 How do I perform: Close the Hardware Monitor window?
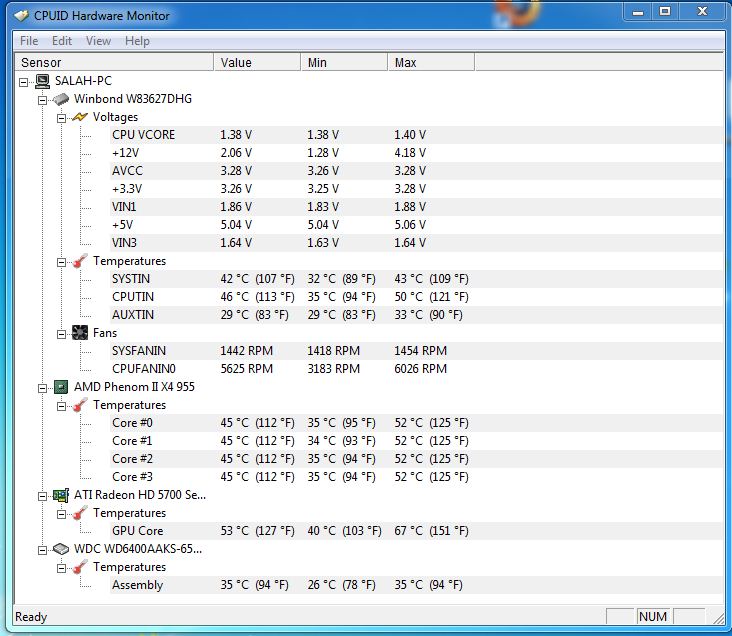(702, 12)
